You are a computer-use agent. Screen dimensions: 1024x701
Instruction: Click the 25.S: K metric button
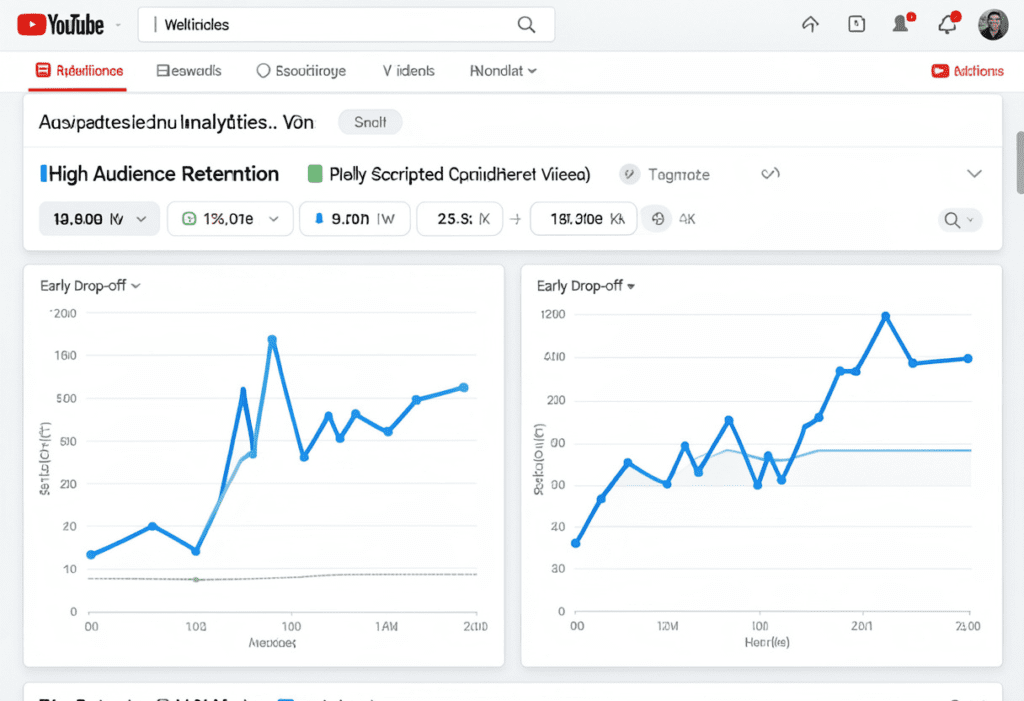tap(455, 219)
